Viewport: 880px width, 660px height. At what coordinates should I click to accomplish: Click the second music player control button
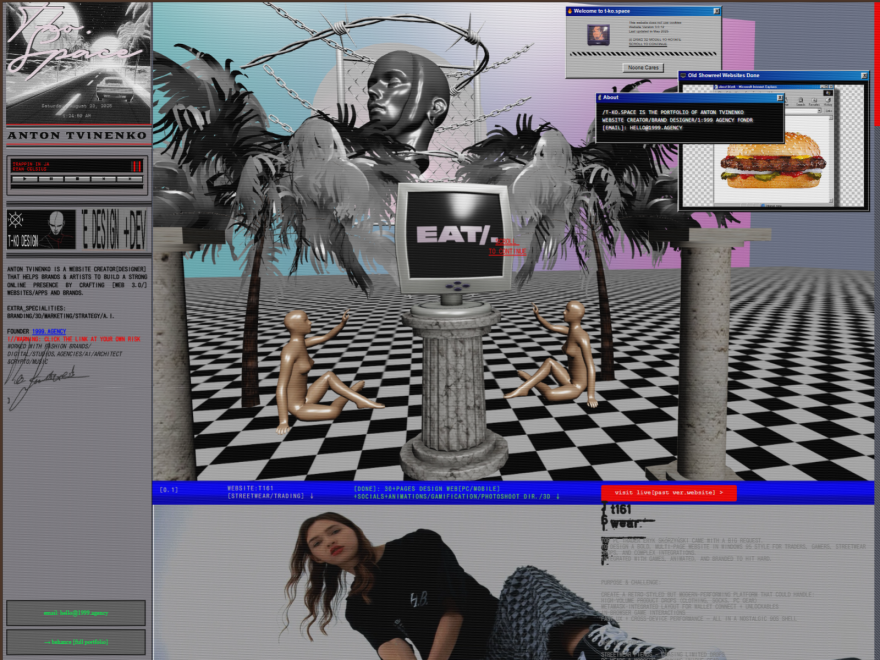[x=51, y=179]
